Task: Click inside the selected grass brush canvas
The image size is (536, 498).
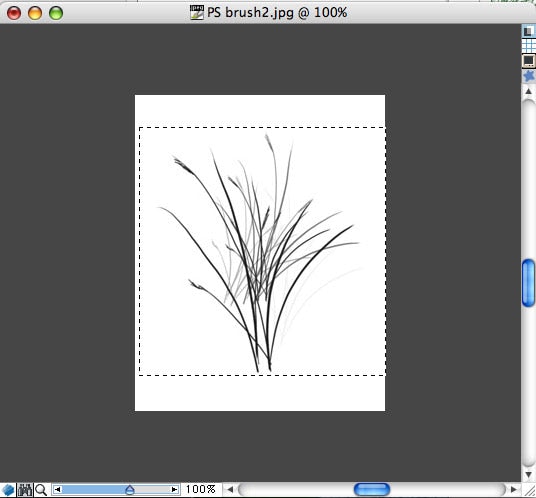Action: coord(263,251)
